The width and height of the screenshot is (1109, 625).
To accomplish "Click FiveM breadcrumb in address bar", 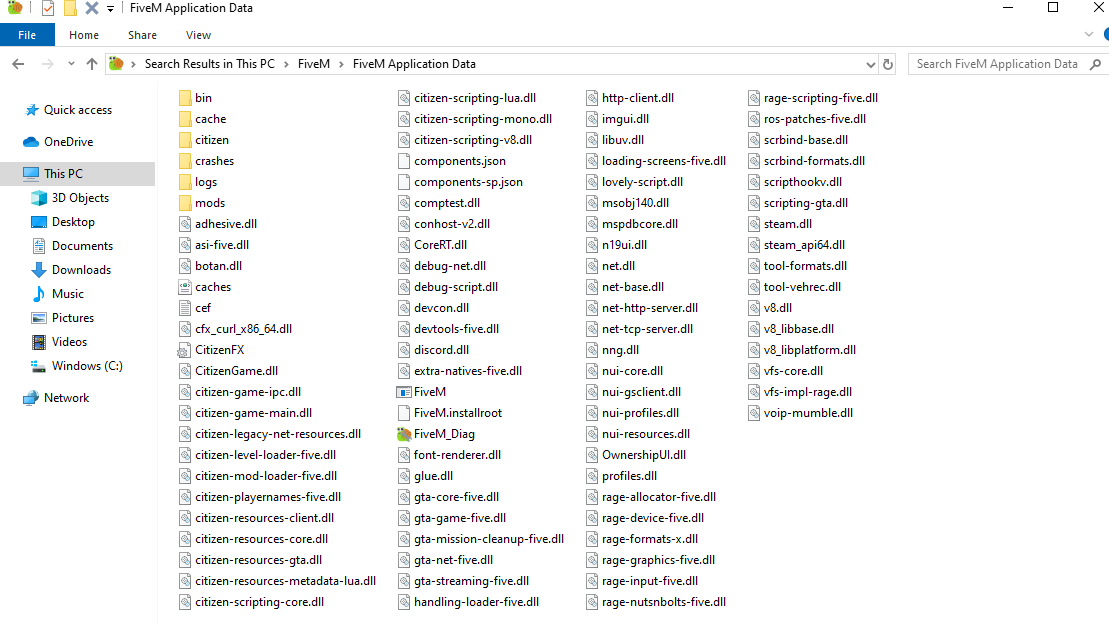I will point(313,64).
